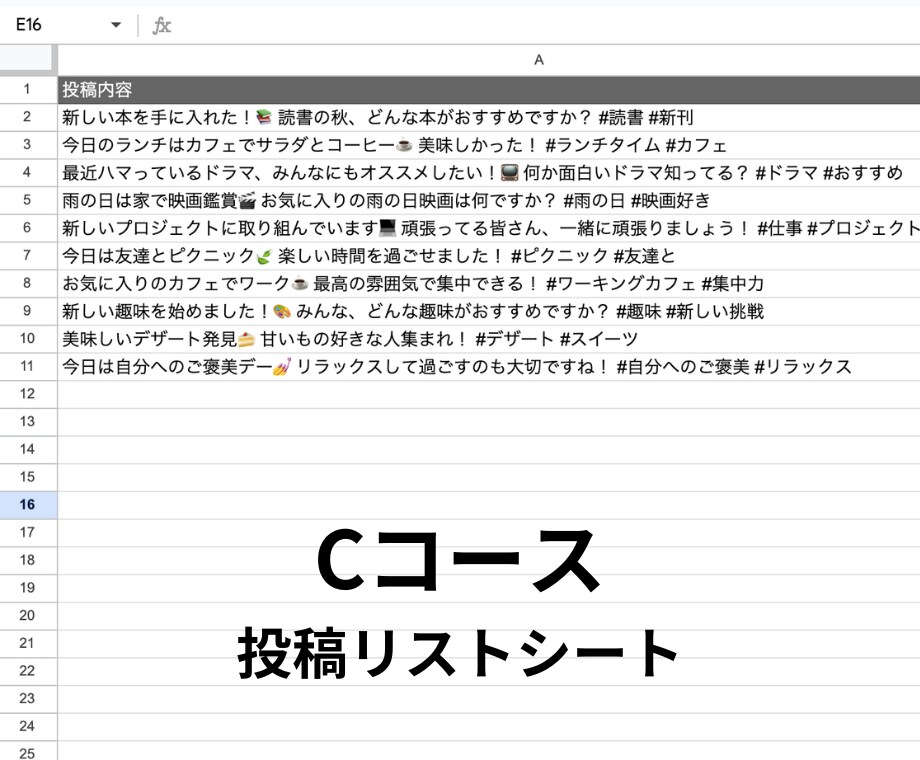The width and height of the screenshot is (920, 760).
Task: Select row 11 header
Action: [x=28, y=367]
